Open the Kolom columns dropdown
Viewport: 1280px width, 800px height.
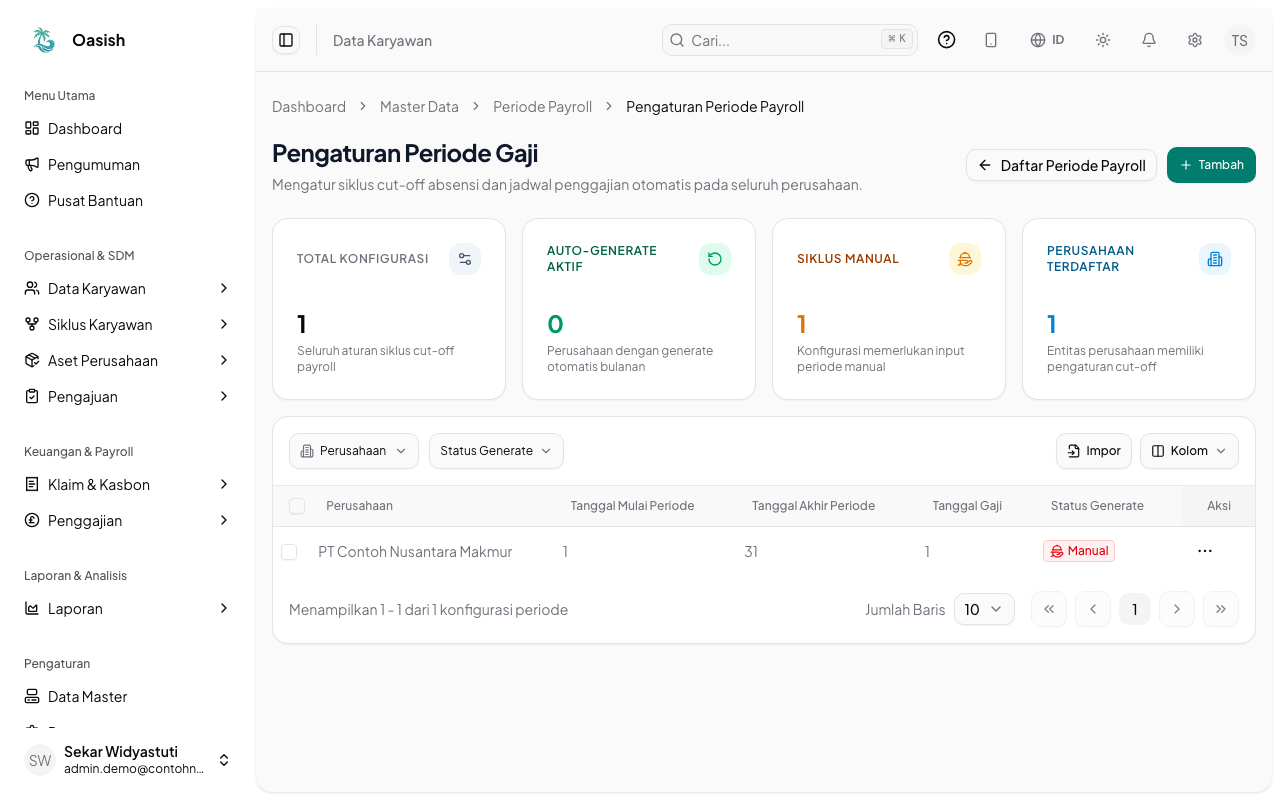coord(1189,451)
